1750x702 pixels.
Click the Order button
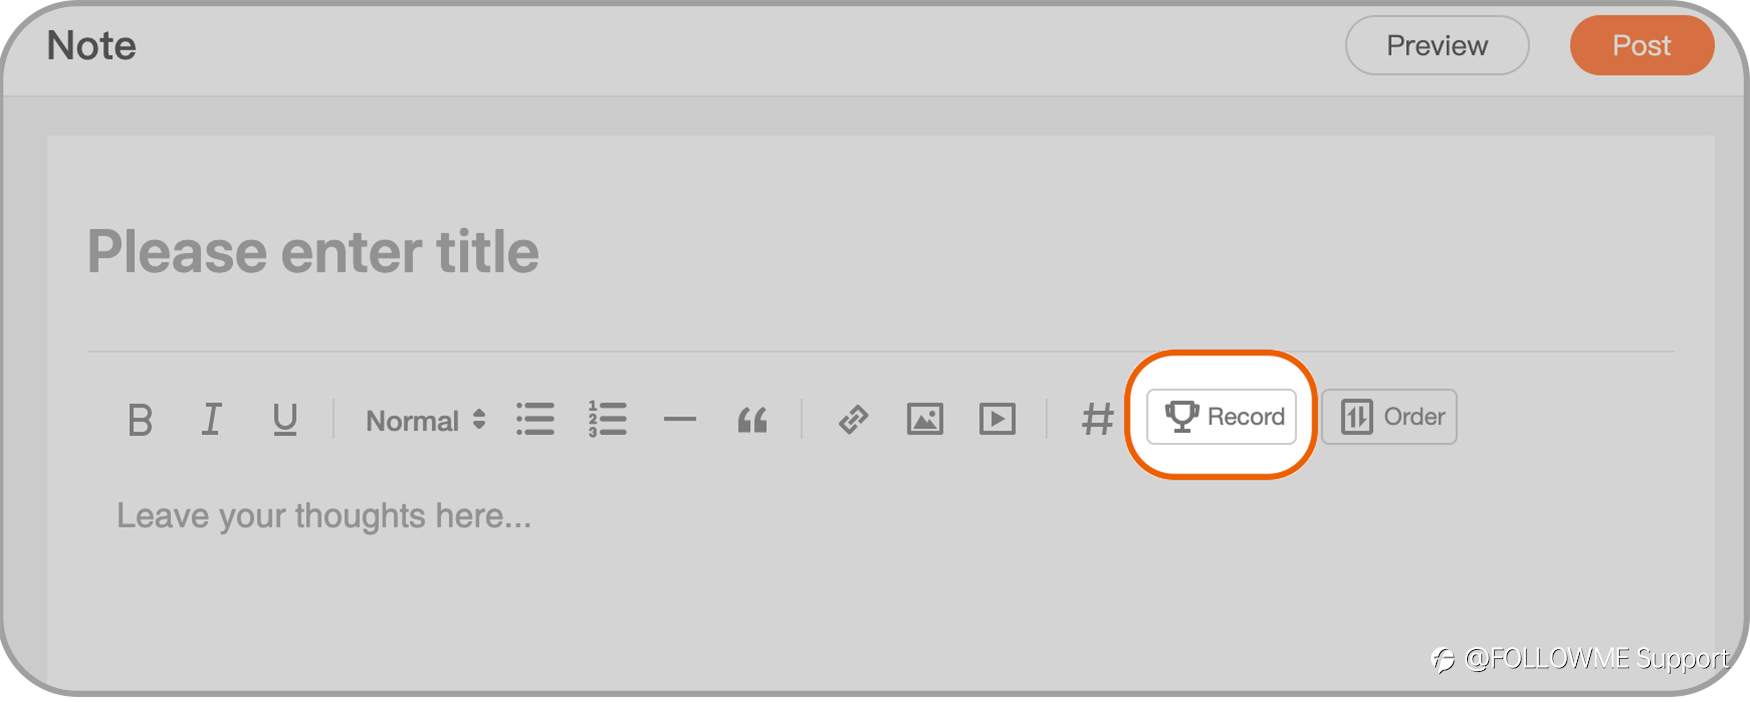1389,416
